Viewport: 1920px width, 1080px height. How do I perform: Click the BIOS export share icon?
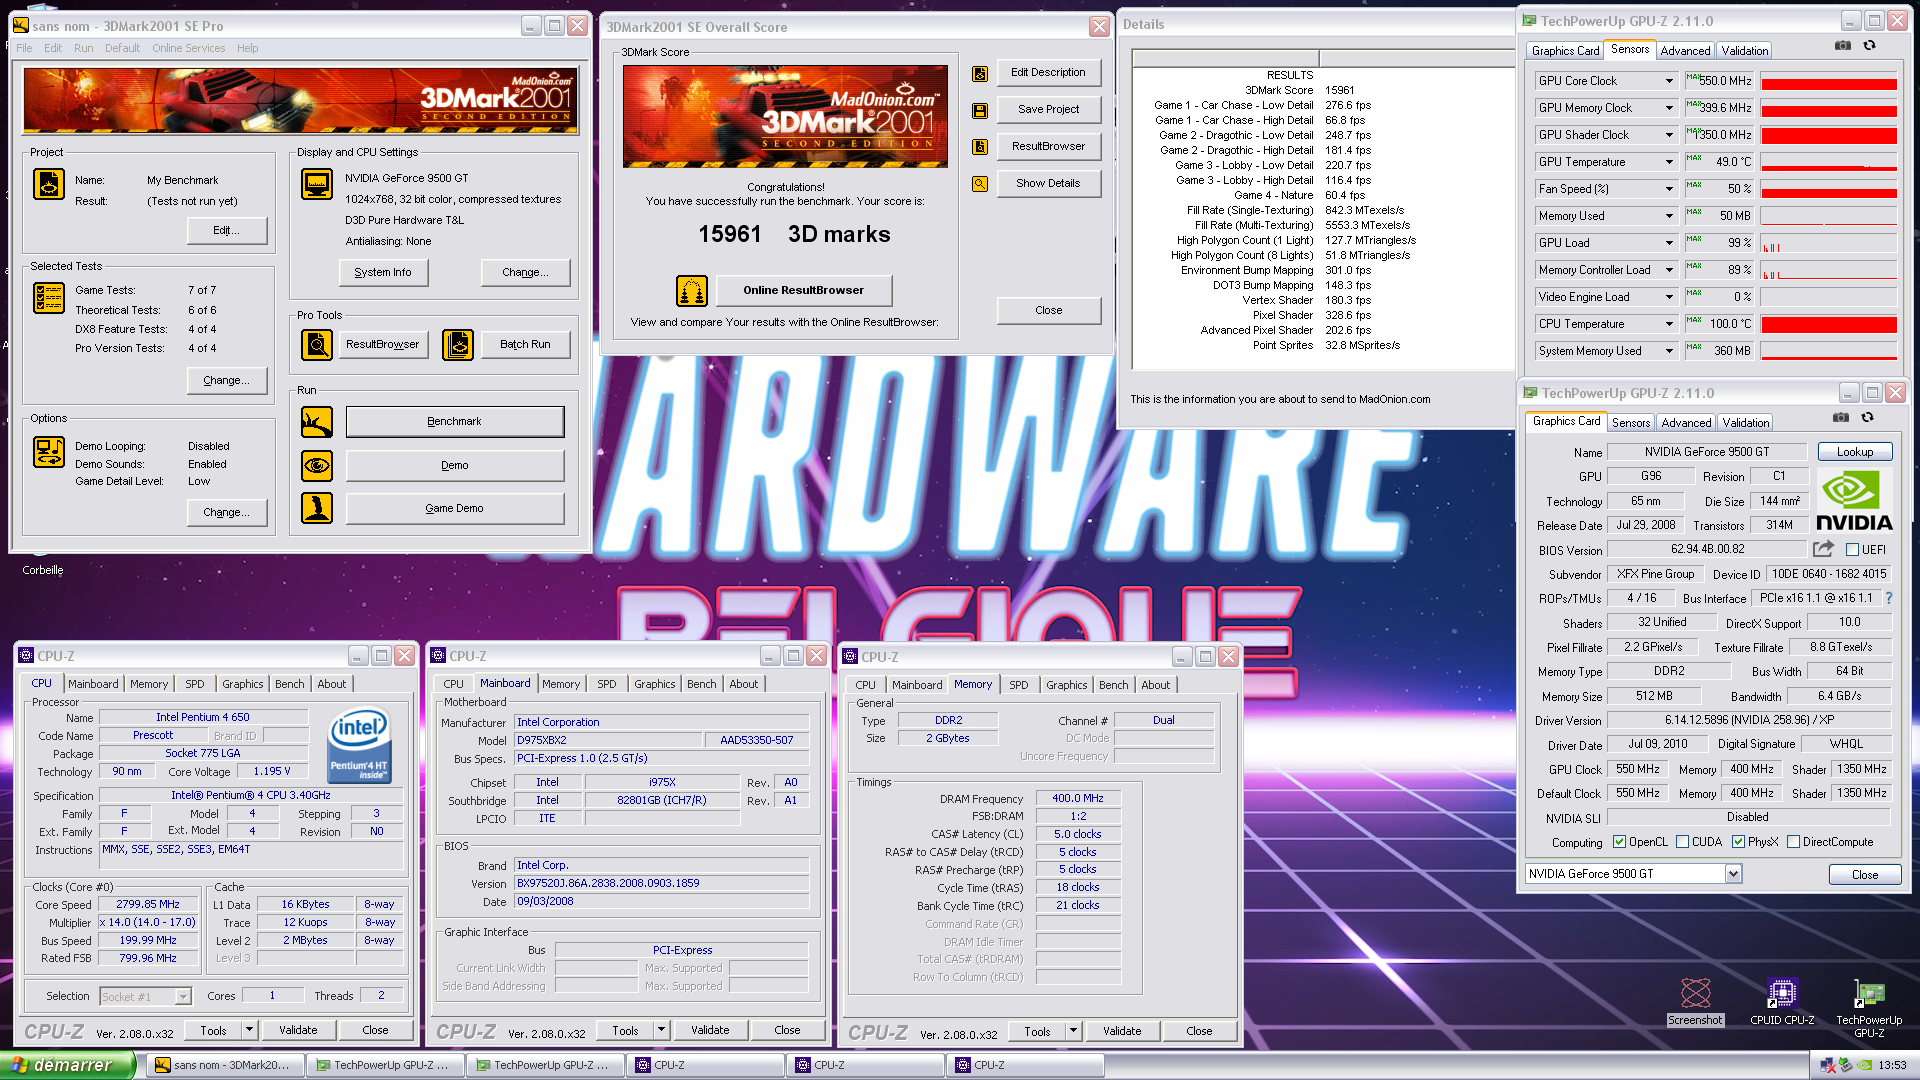pyautogui.click(x=1823, y=549)
